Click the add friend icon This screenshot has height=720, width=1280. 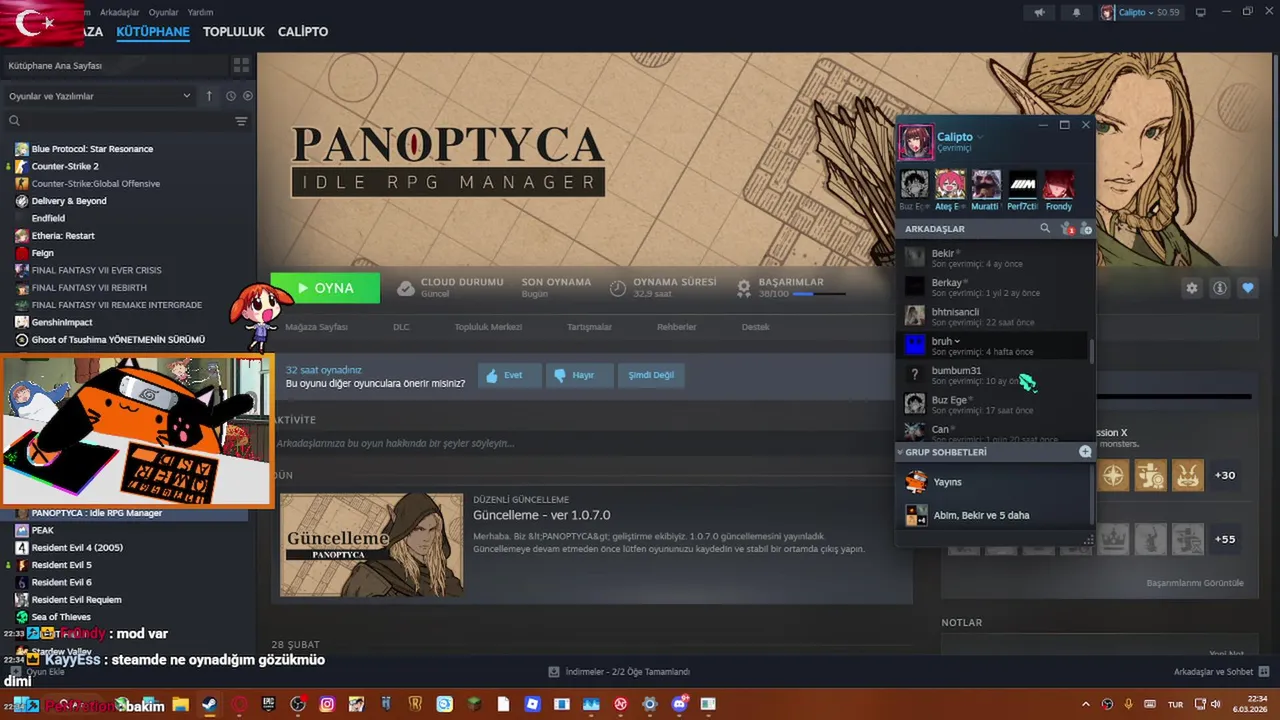pos(1086,229)
